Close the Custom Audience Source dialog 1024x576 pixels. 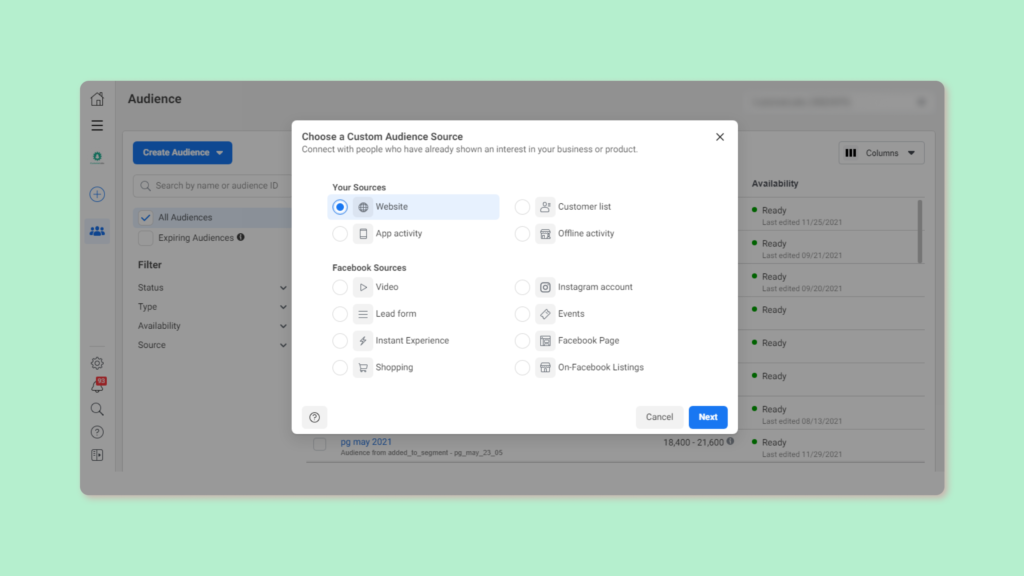pyautogui.click(x=720, y=137)
